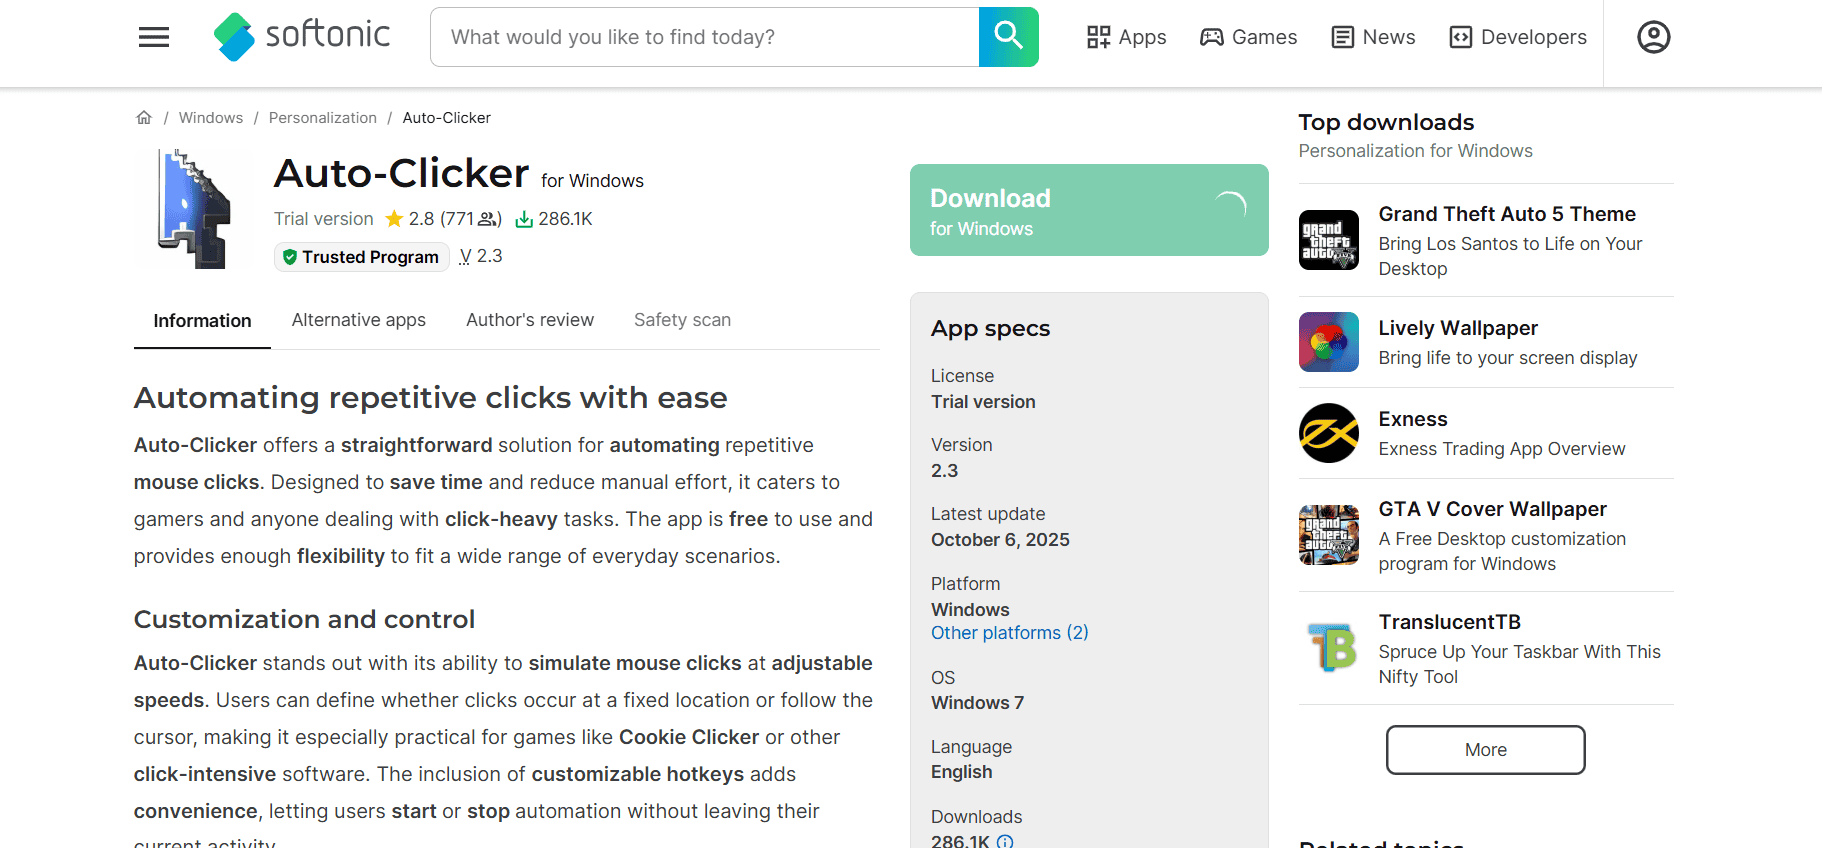The image size is (1822, 848).
Task: Select the Lively Wallpaper icon
Action: pos(1328,342)
